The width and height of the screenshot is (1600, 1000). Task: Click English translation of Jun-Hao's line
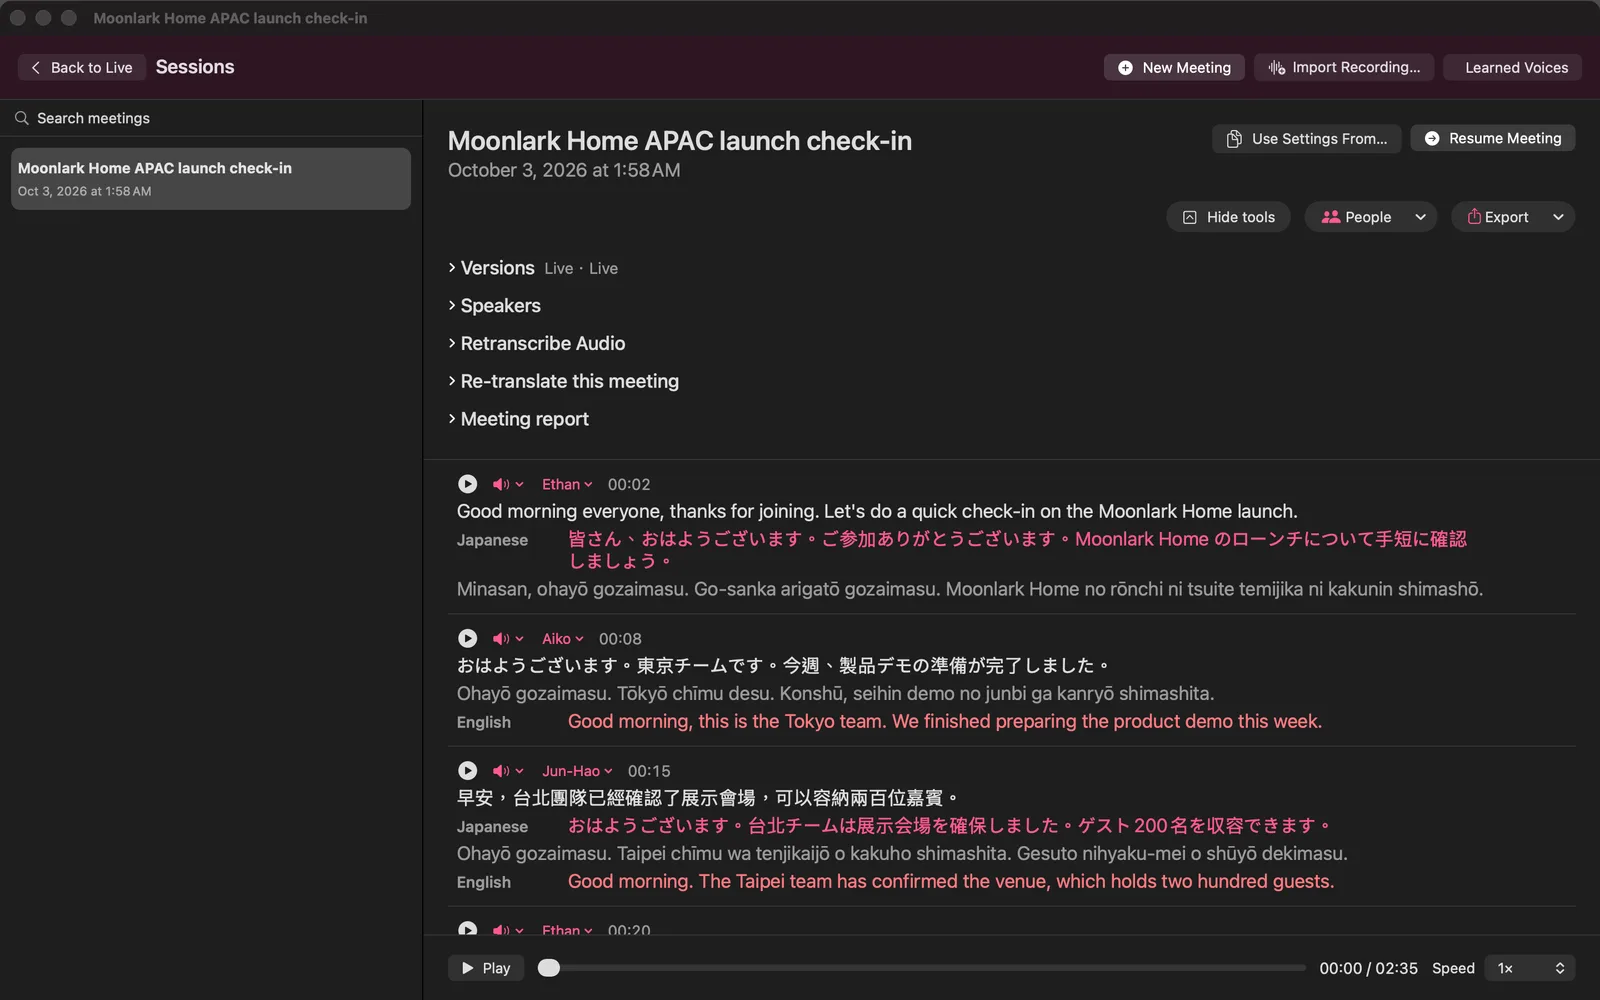[x=951, y=881]
